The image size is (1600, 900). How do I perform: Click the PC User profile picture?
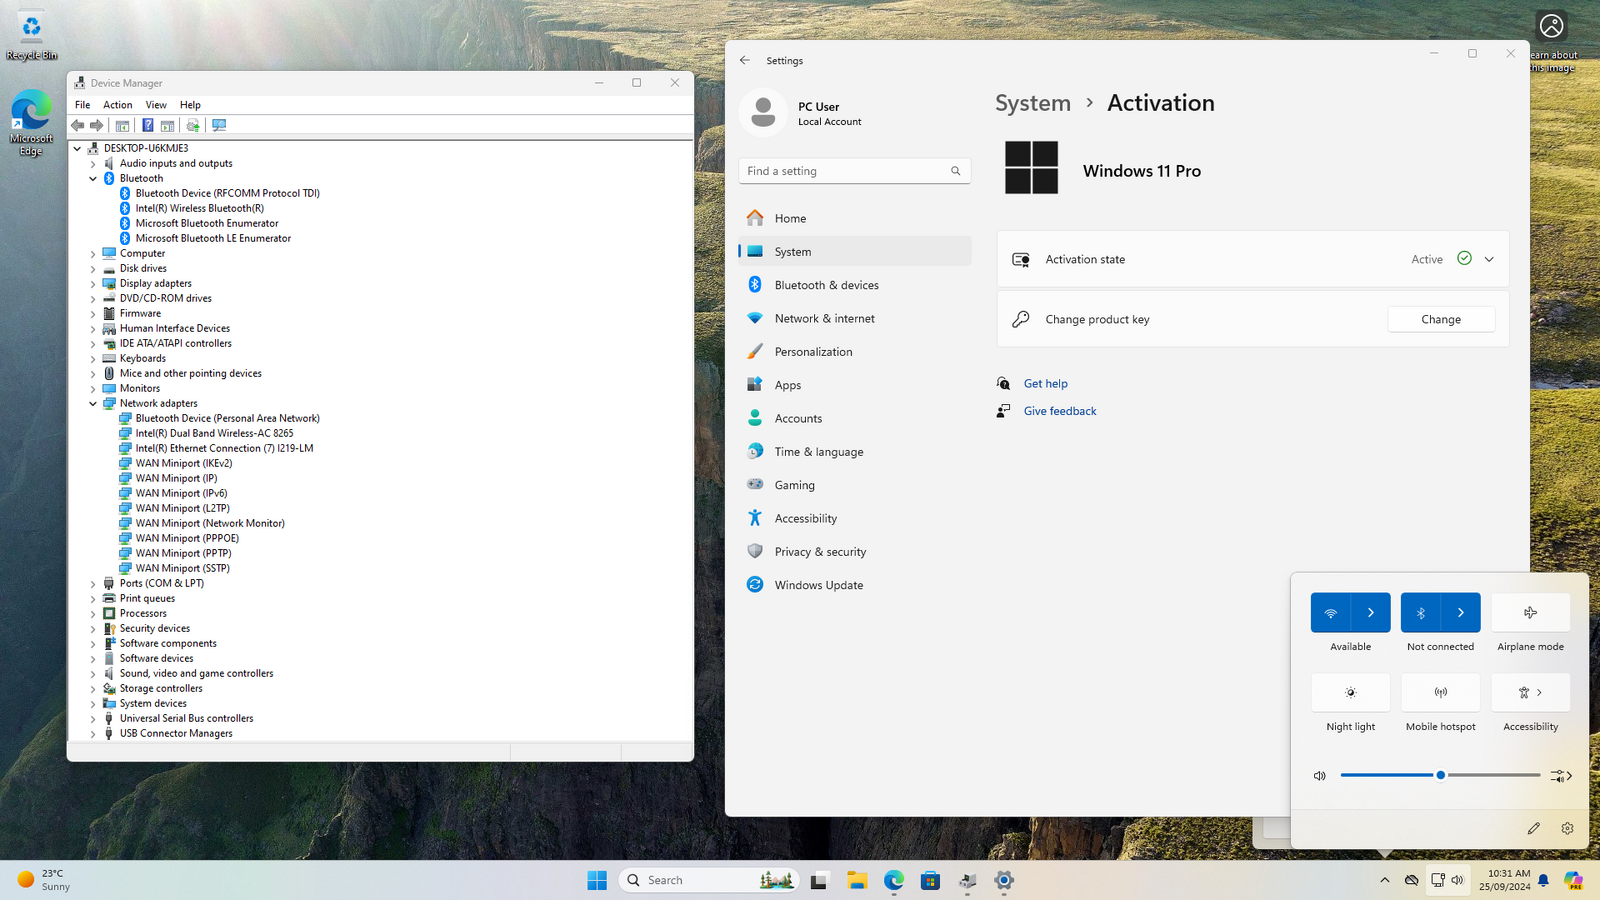(763, 112)
